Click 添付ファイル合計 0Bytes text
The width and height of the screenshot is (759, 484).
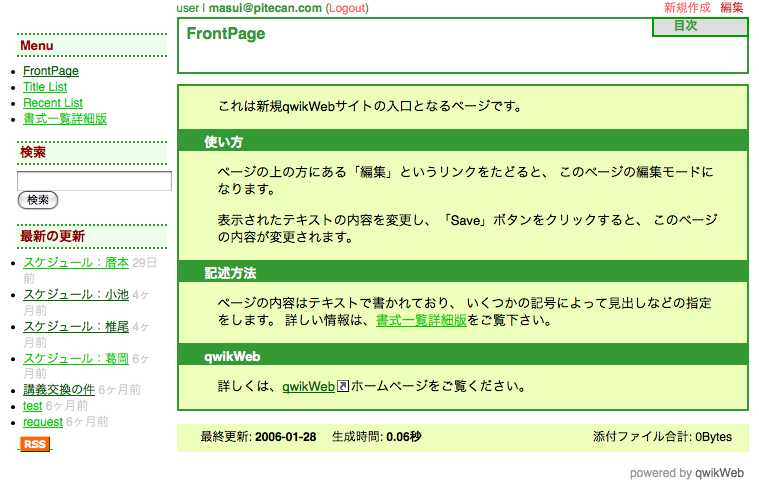(x=662, y=437)
